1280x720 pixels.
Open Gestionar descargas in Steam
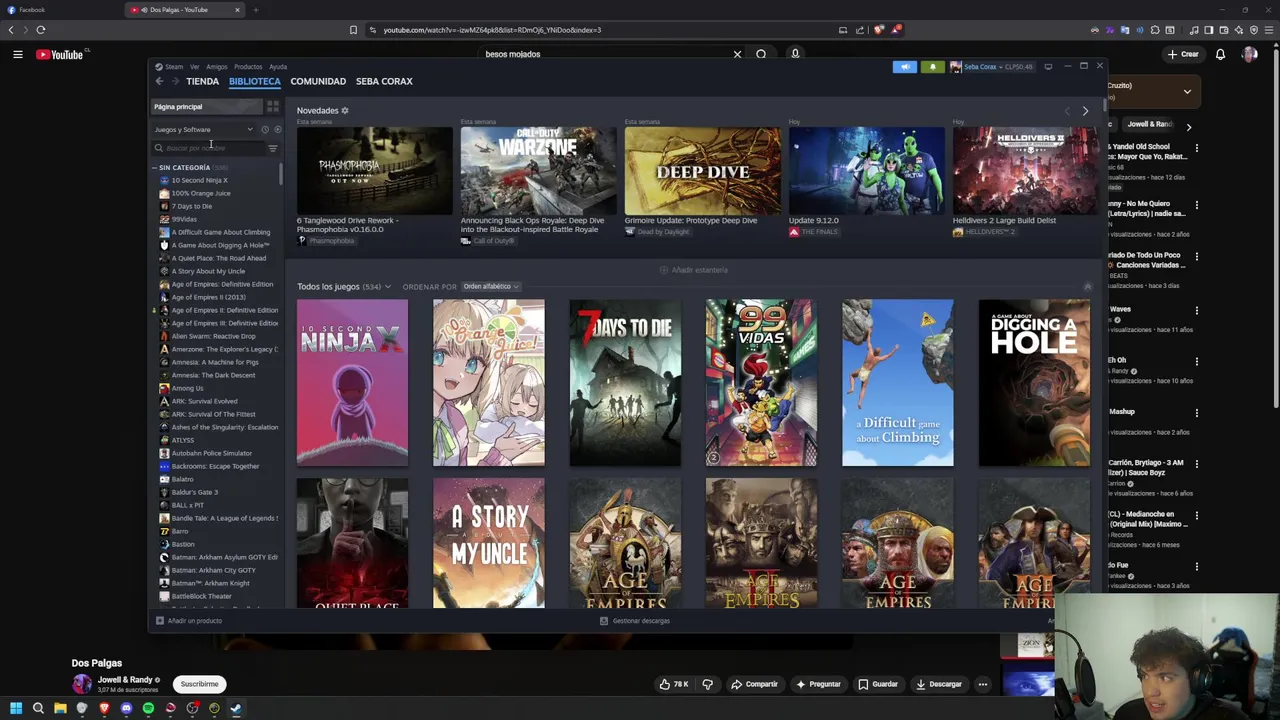click(x=635, y=621)
